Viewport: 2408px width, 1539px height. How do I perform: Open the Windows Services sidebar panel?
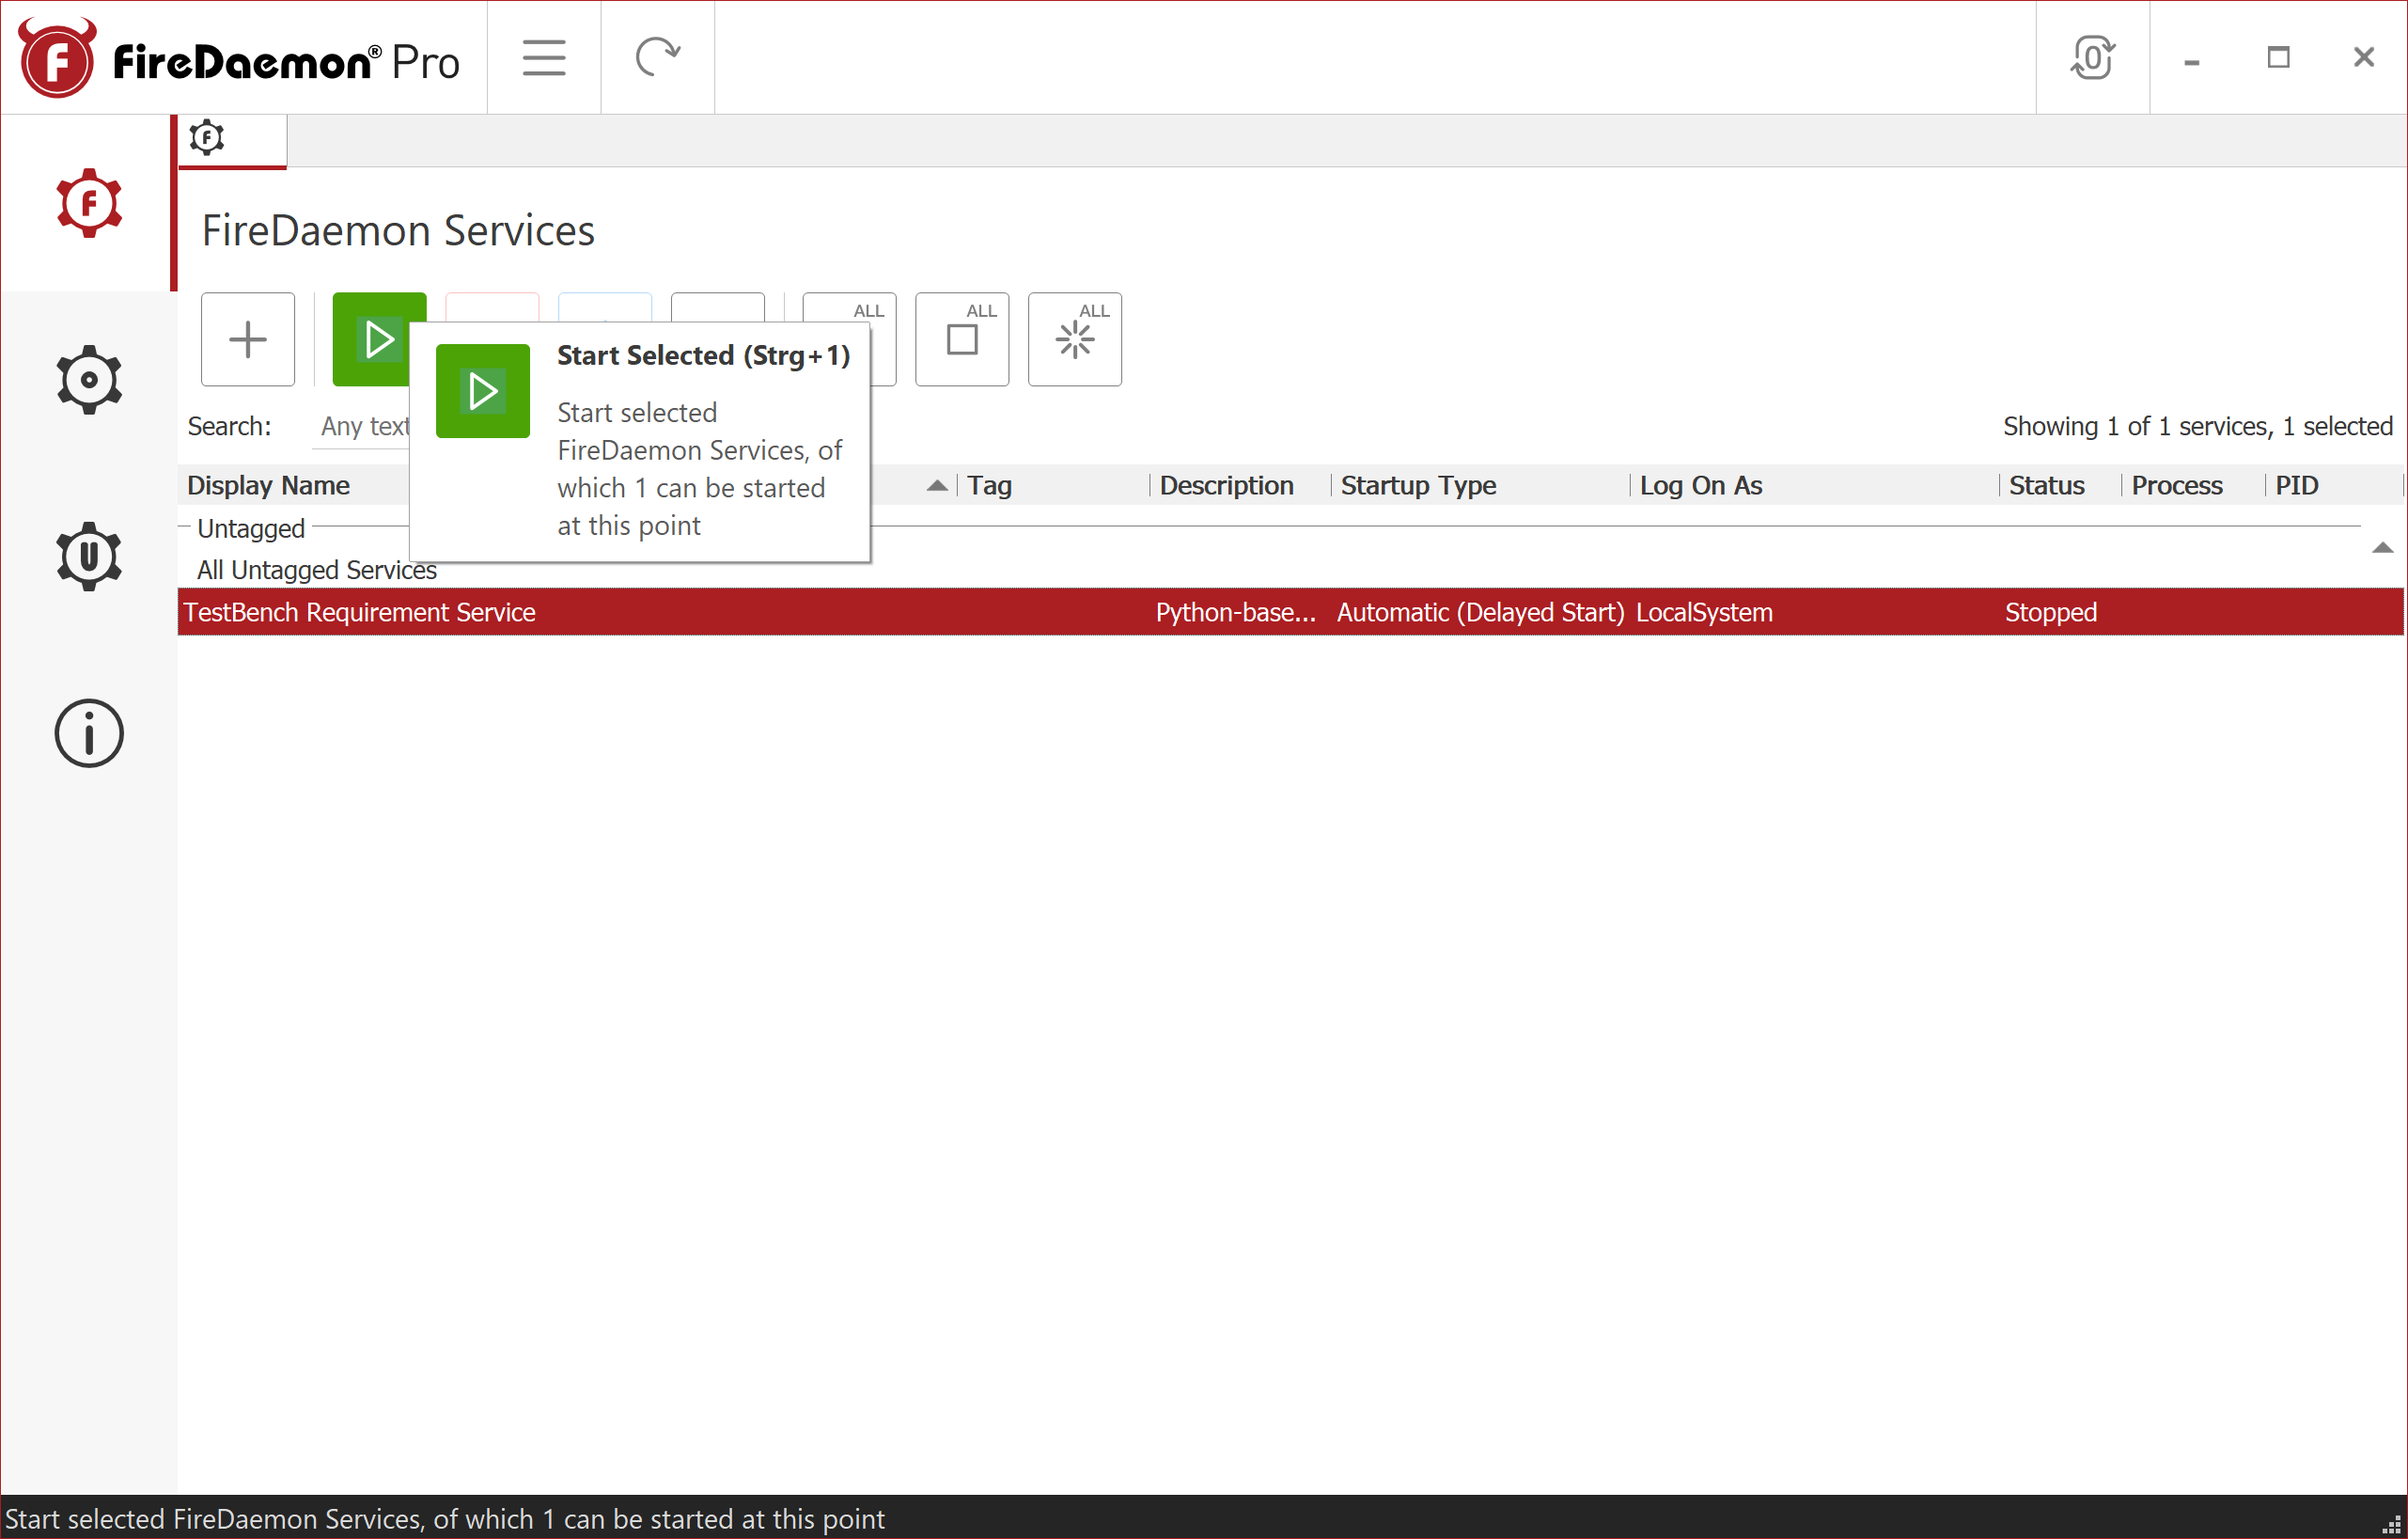click(x=89, y=379)
